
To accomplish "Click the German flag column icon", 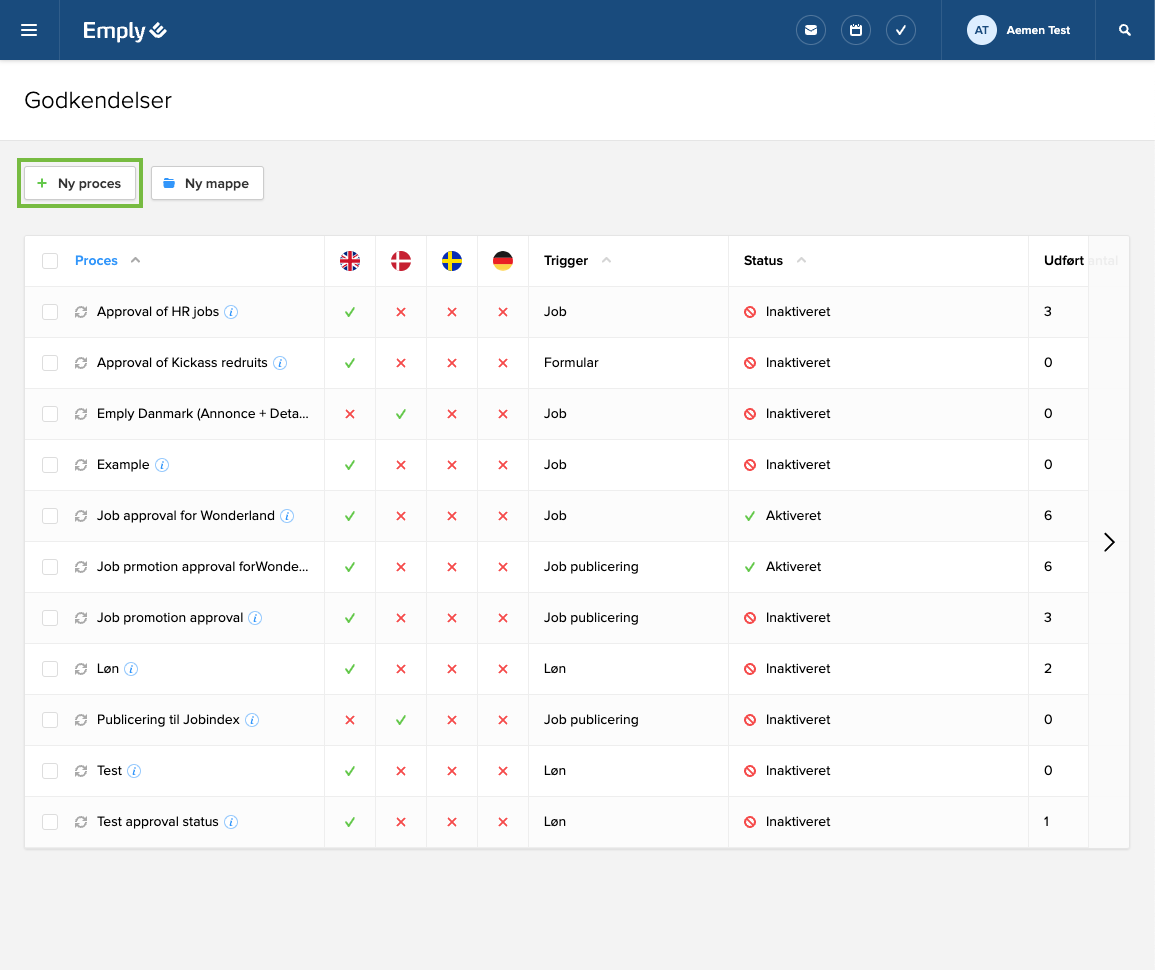I will [503, 261].
